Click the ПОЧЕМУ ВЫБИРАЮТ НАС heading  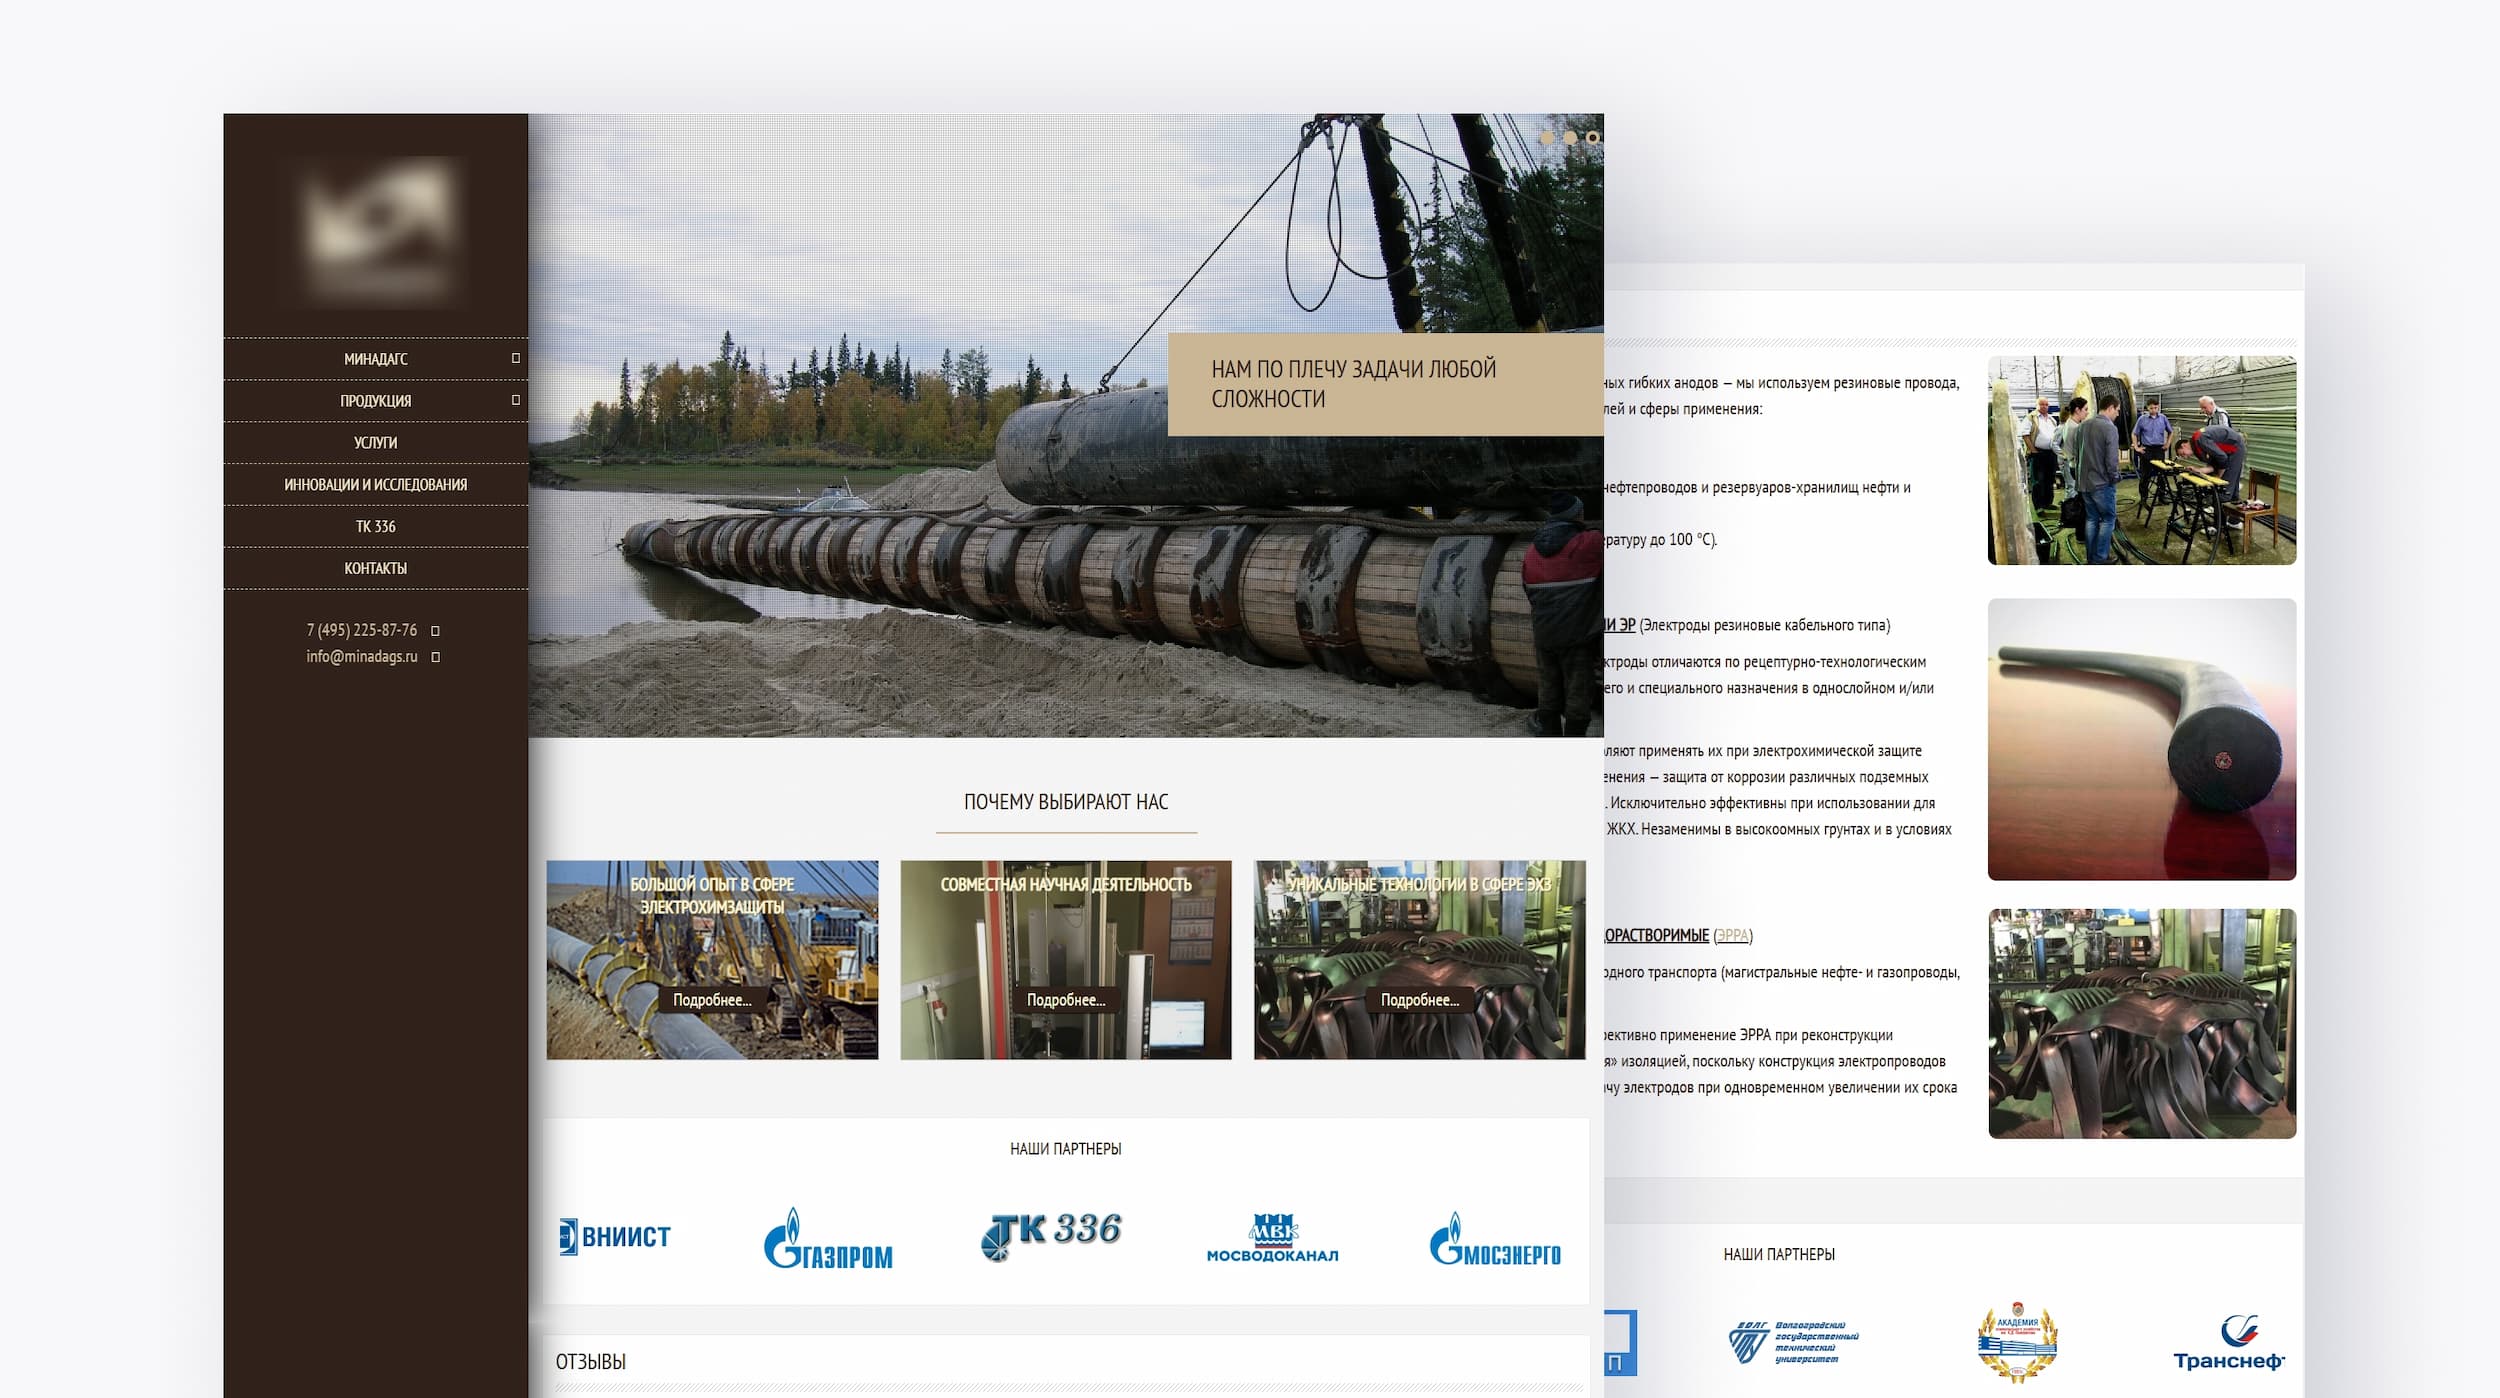click(1066, 802)
